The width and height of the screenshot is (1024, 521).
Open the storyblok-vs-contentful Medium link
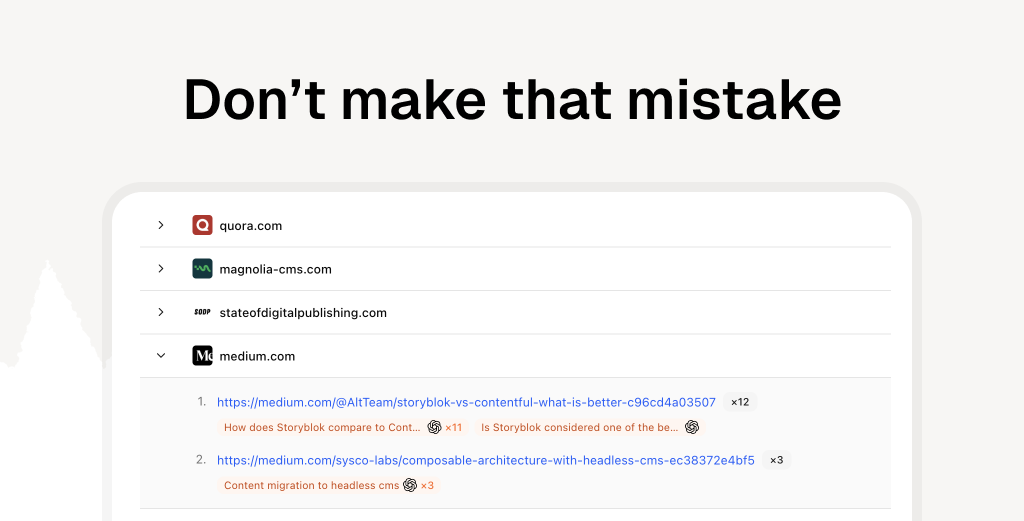(x=466, y=402)
